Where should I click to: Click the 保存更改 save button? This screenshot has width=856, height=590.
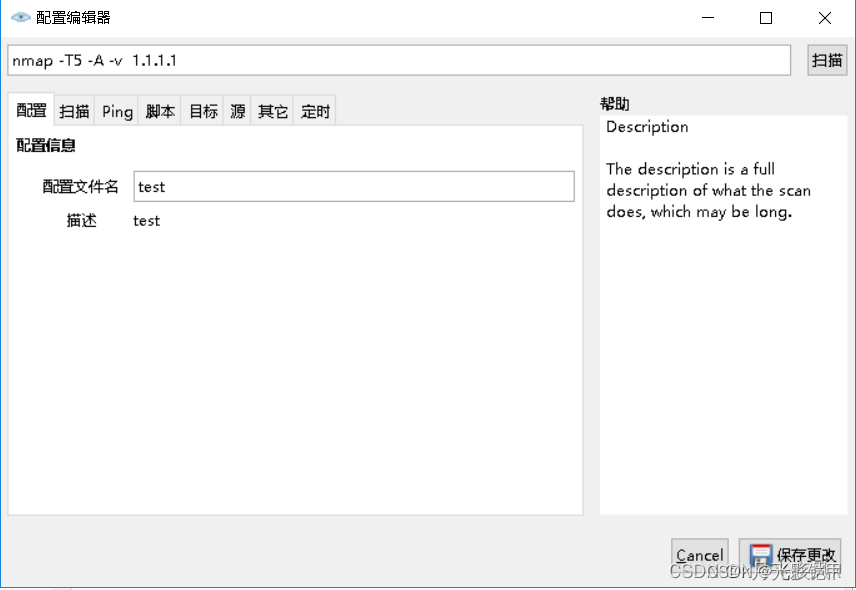[x=789, y=555]
